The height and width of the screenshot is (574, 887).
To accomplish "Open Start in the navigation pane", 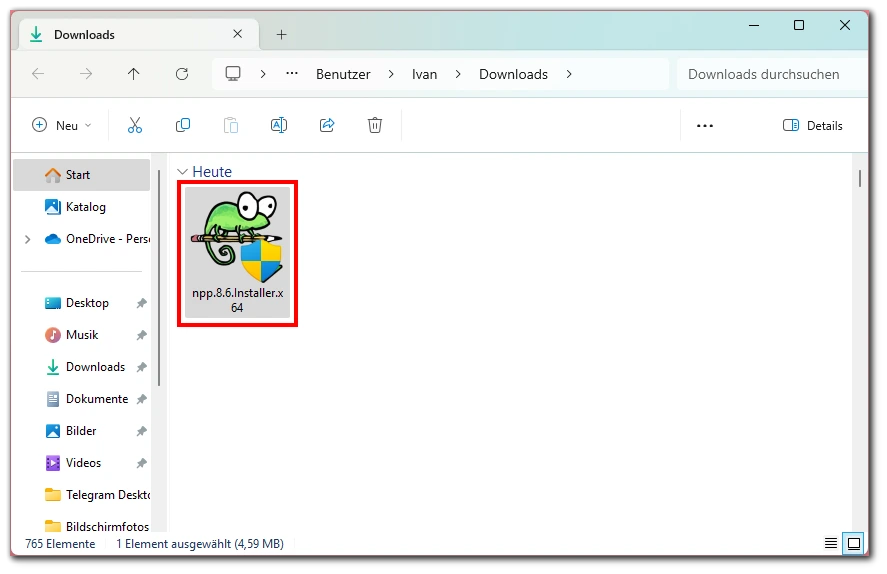I will pos(81,175).
